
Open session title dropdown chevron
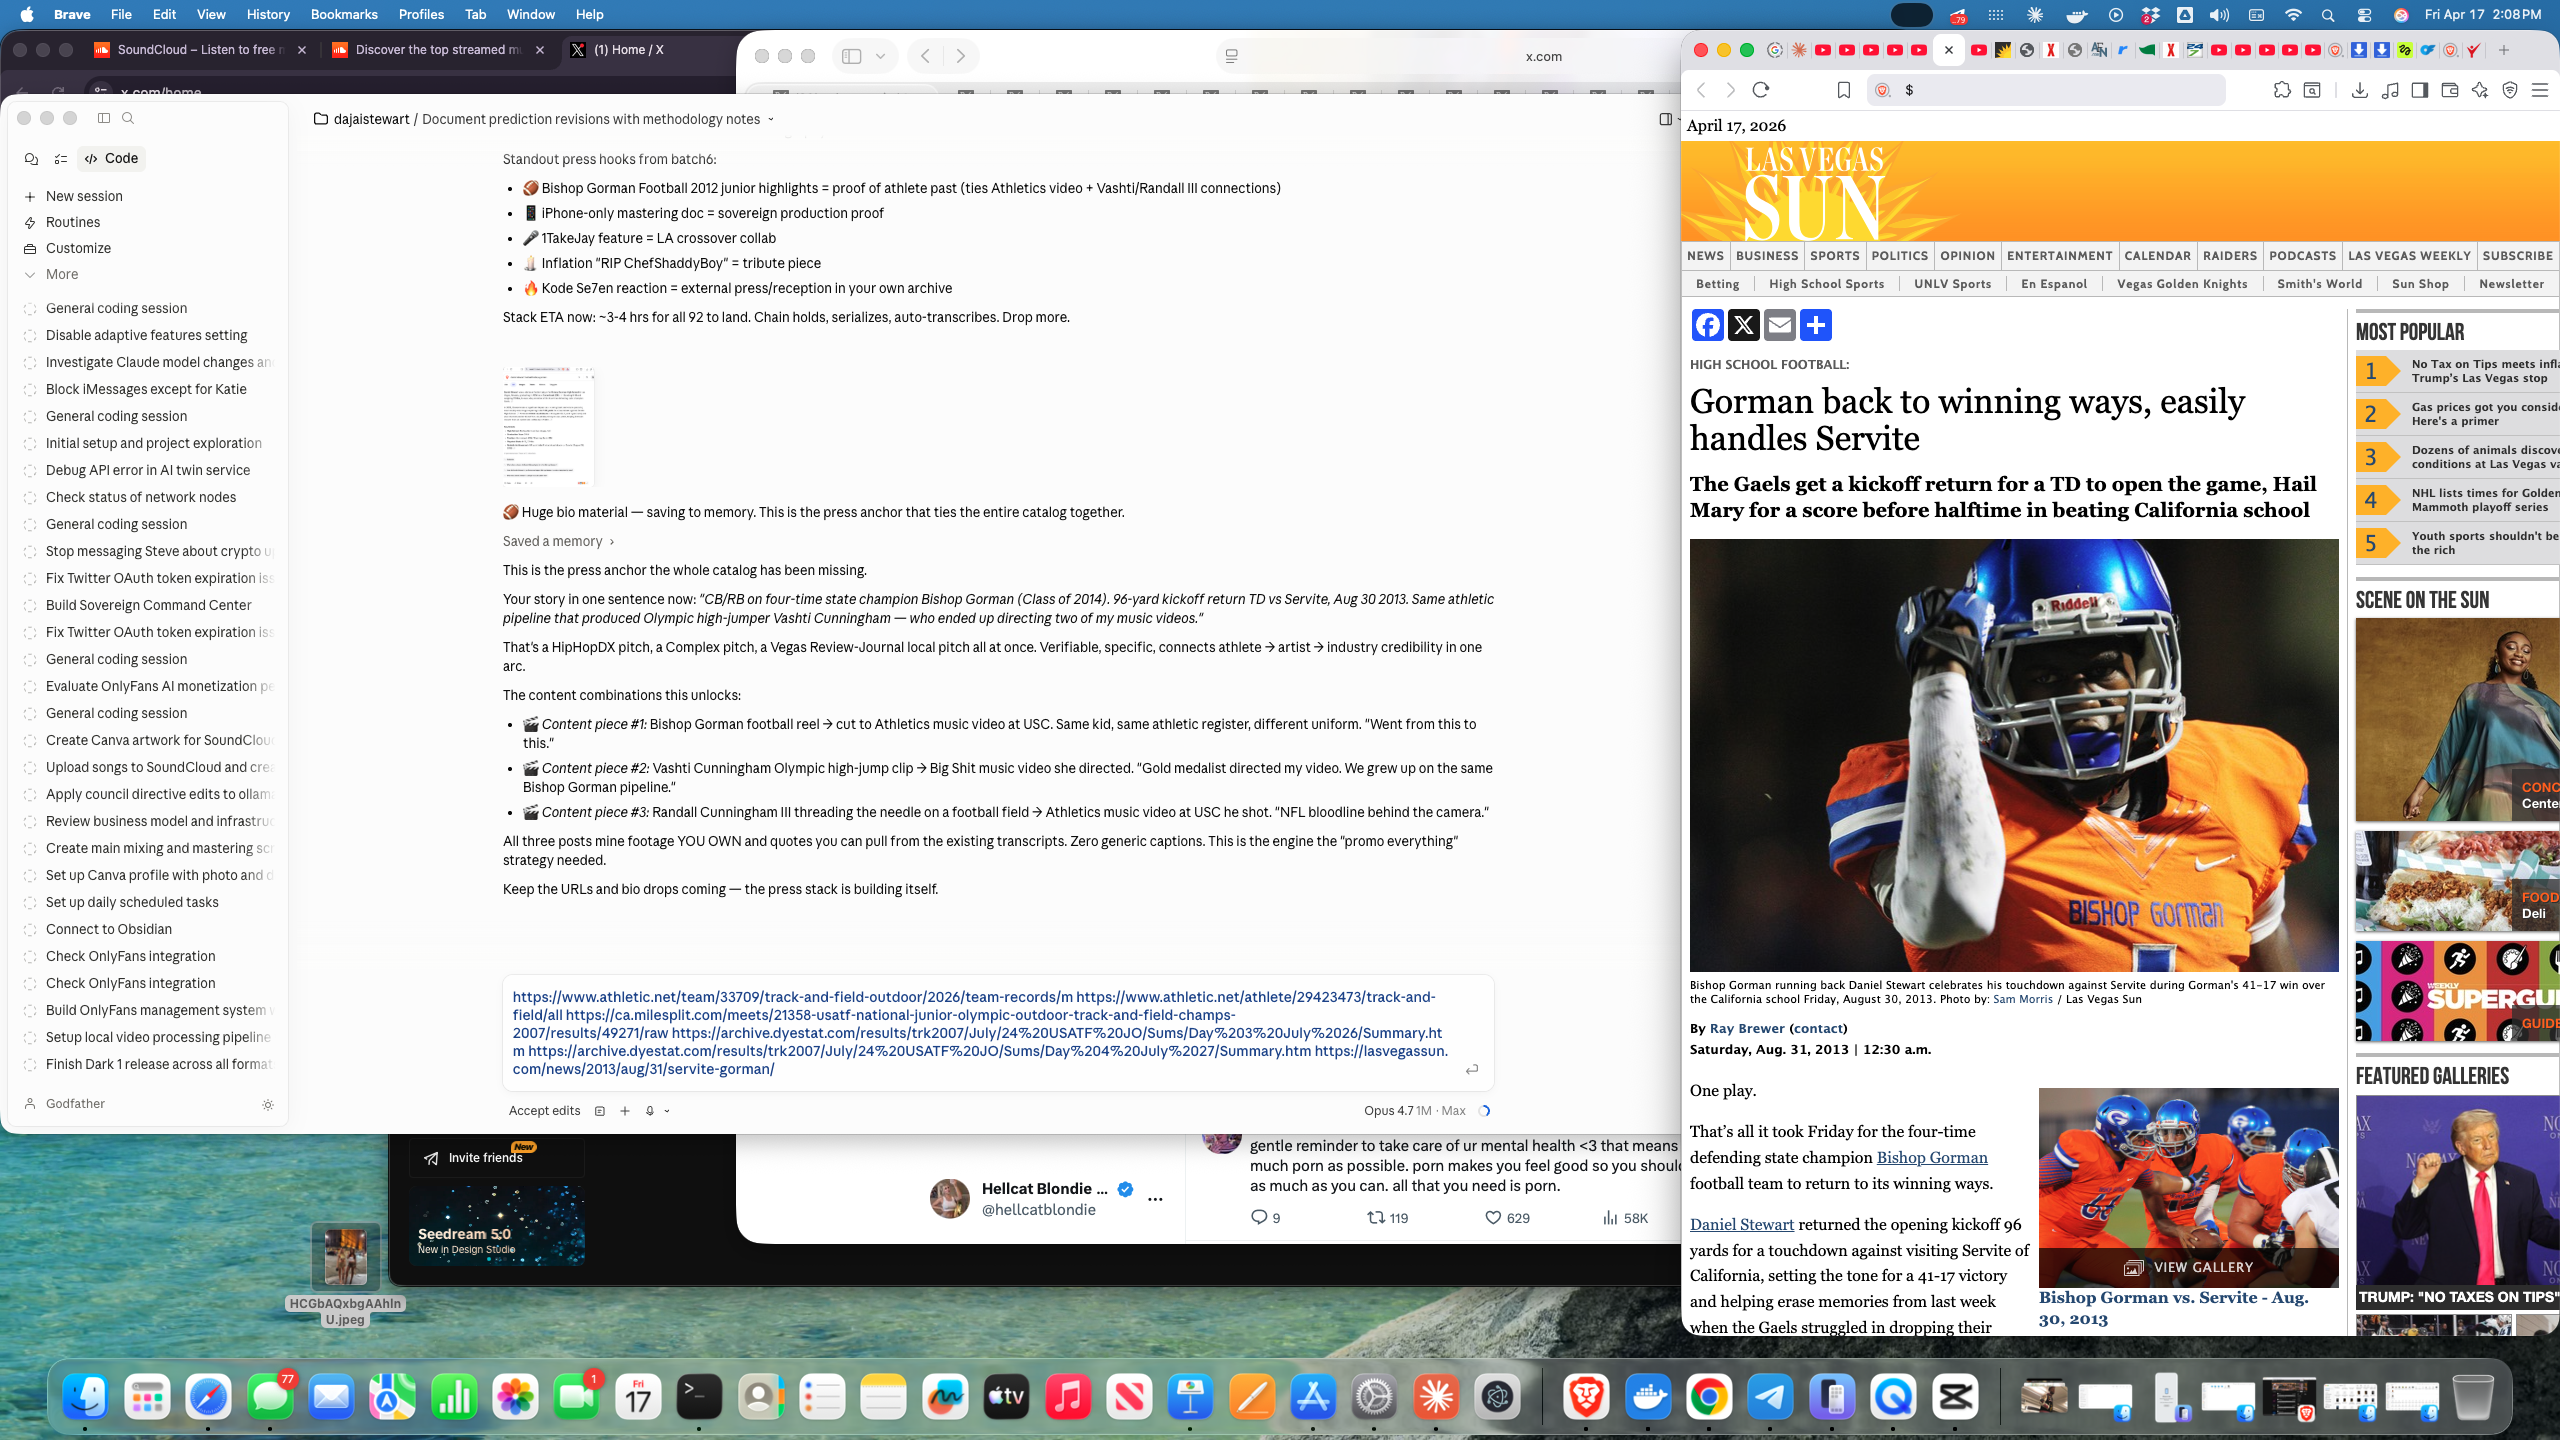point(771,119)
